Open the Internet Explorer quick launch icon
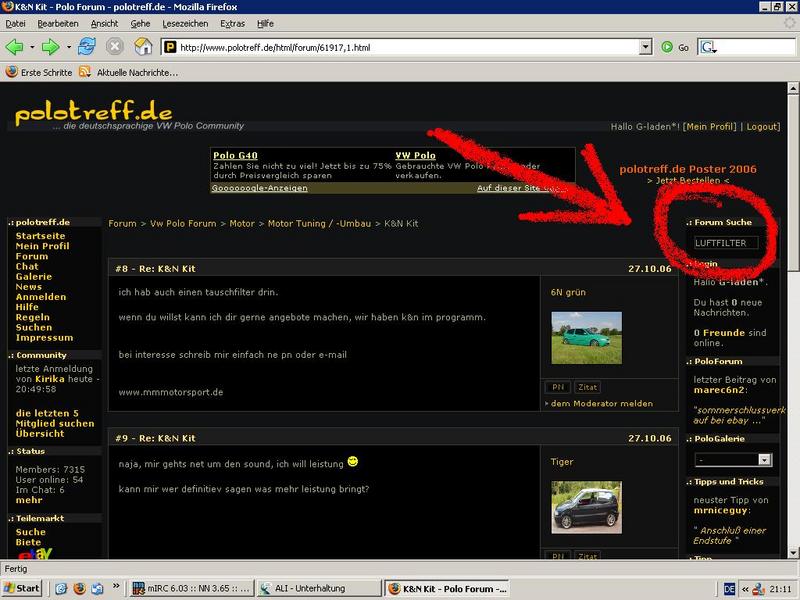Image resolution: width=800 pixels, height=600 pixels. coord(61,588)
